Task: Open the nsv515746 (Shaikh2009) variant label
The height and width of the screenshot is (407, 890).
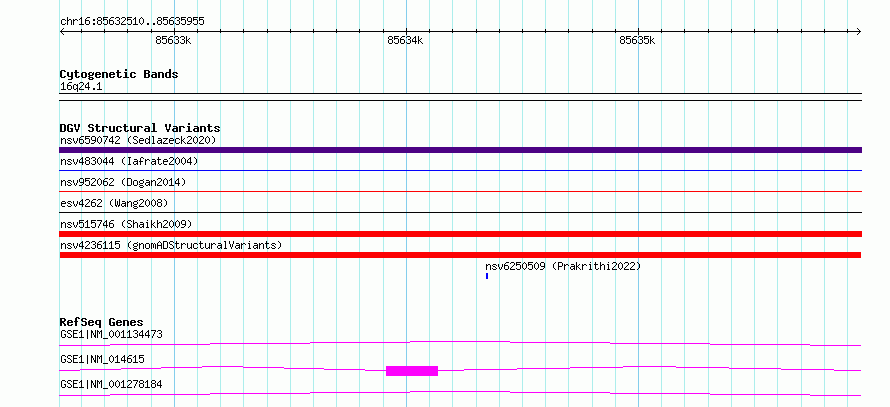Action: pos(126,224)
